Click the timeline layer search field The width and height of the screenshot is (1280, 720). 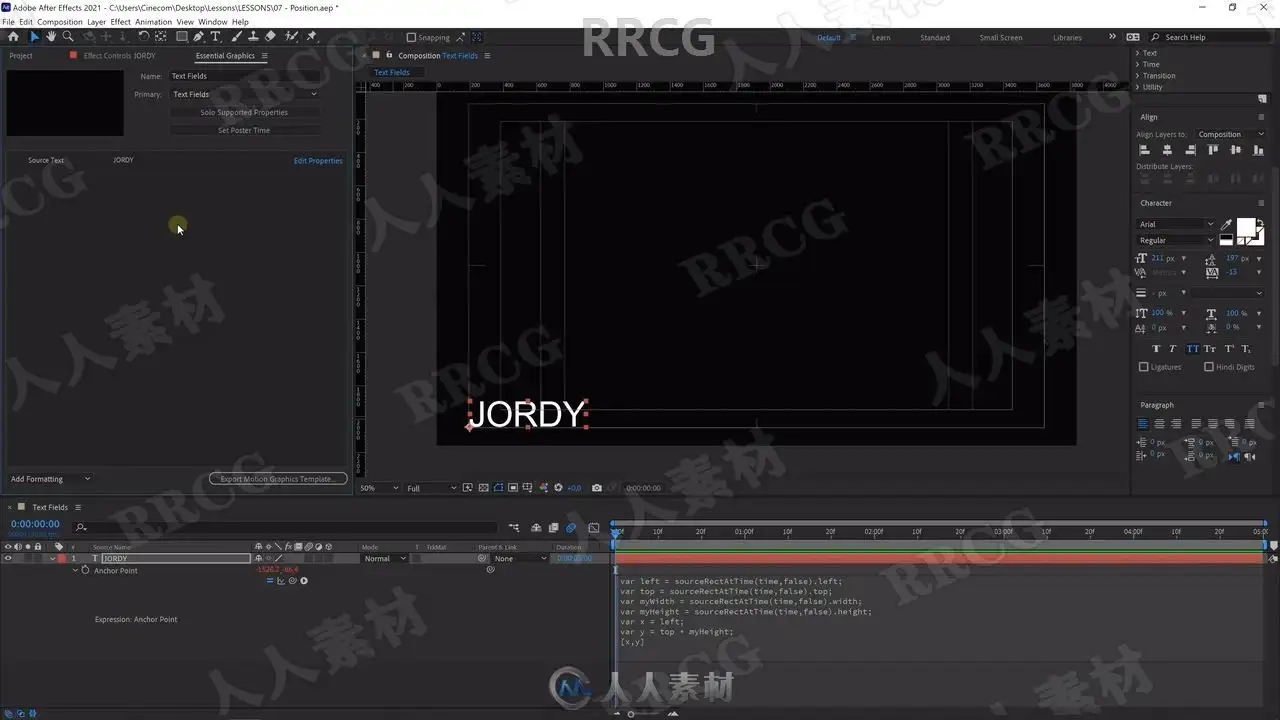[x=285, y=527]
